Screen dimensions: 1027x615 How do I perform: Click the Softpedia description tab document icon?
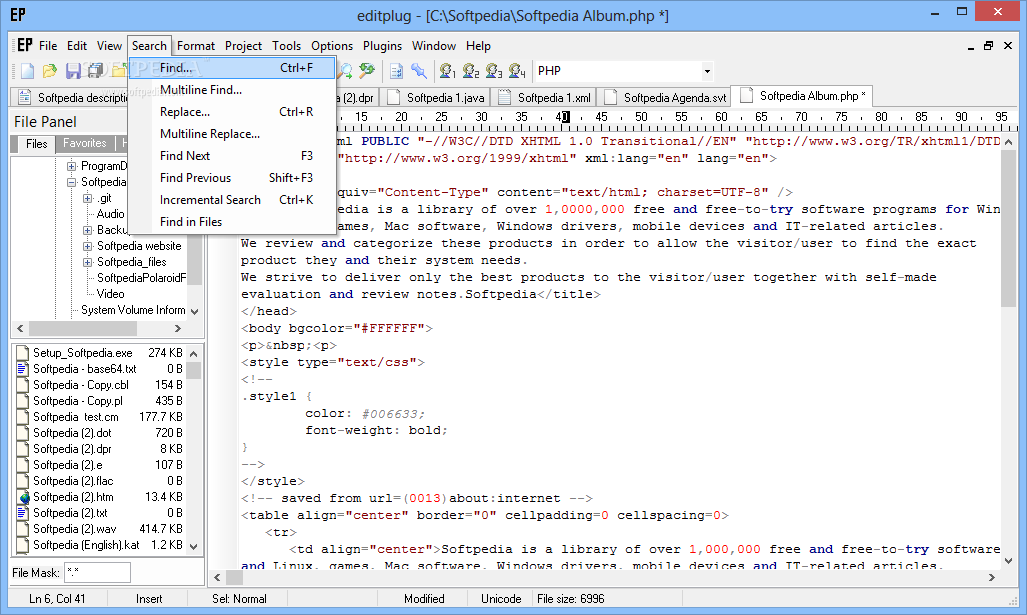(24, 98)
